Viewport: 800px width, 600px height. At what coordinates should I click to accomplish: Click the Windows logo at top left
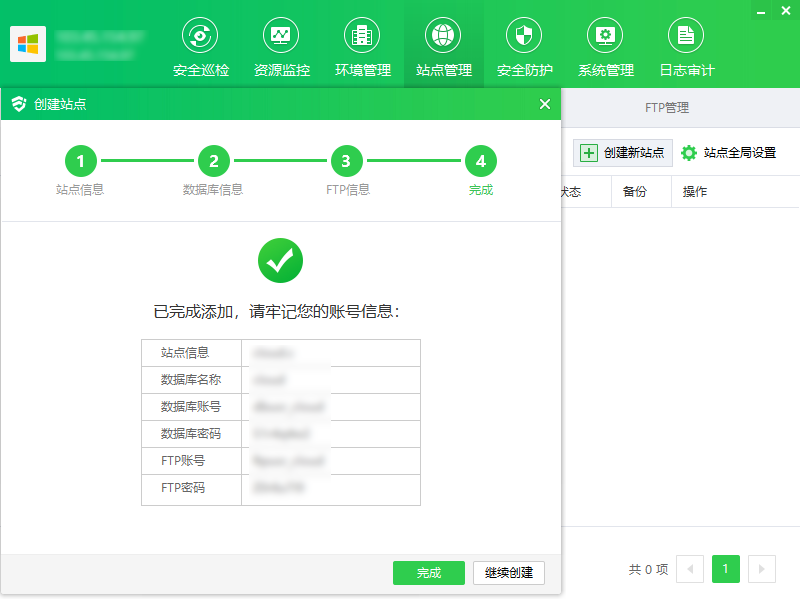point(28,44)
